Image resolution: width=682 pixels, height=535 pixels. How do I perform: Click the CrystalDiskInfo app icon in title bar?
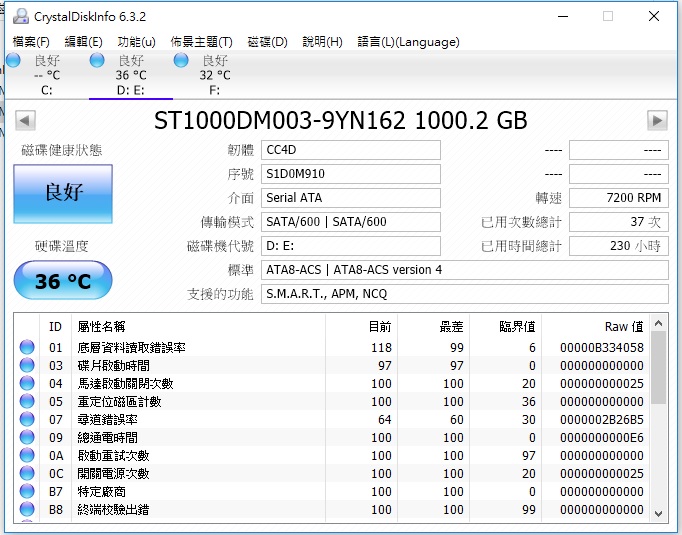[x=20, y=17]
